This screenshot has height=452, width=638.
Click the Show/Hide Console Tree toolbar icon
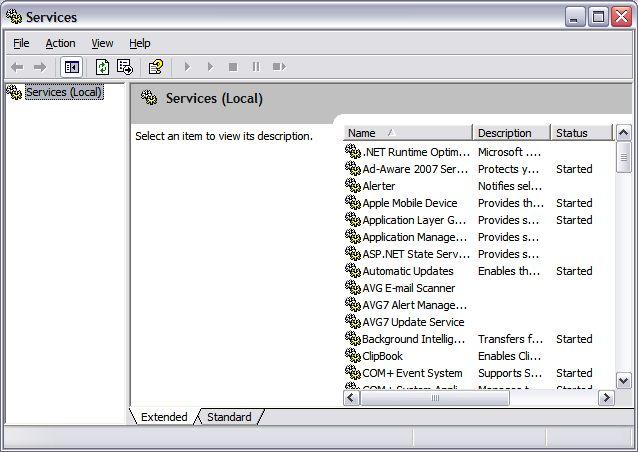[x=71, y=67]
